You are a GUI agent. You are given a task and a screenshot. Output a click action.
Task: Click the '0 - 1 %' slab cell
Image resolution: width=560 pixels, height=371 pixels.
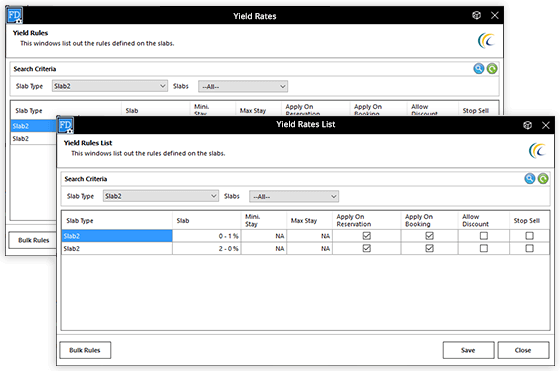pos(206,236)
